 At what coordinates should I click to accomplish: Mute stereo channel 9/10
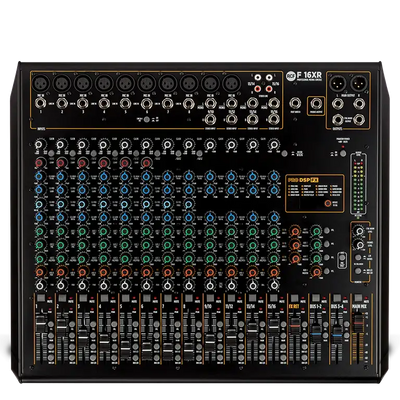pyautogui.click(x=210, y=298)
